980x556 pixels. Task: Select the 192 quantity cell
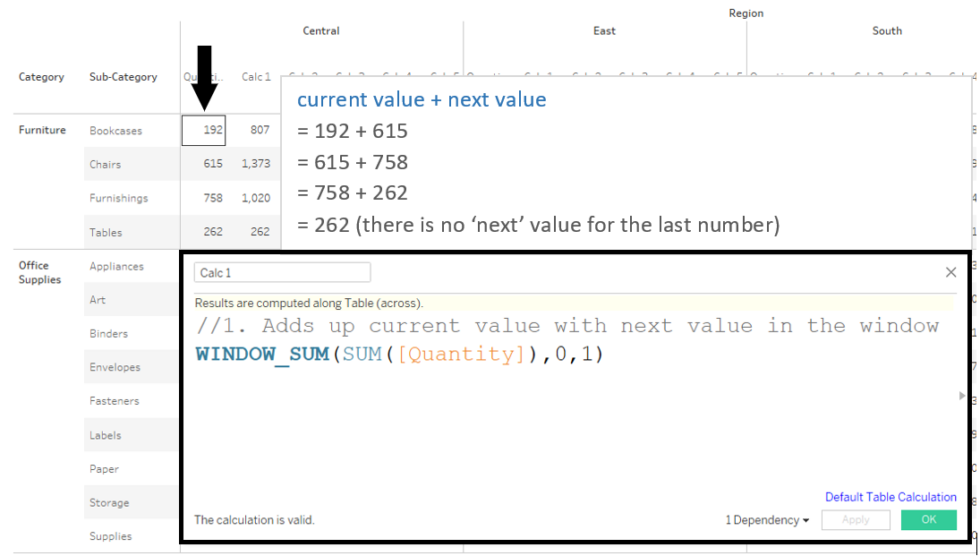tap(204, 130)
